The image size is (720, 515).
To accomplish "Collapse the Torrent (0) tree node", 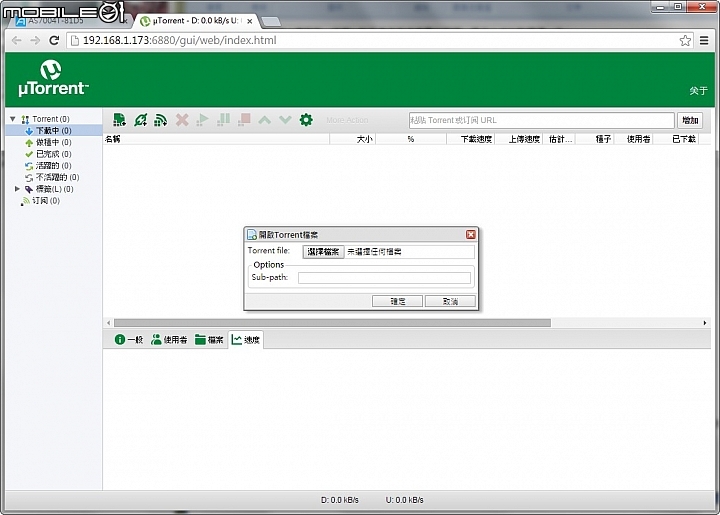I will [x=13, y=119].
